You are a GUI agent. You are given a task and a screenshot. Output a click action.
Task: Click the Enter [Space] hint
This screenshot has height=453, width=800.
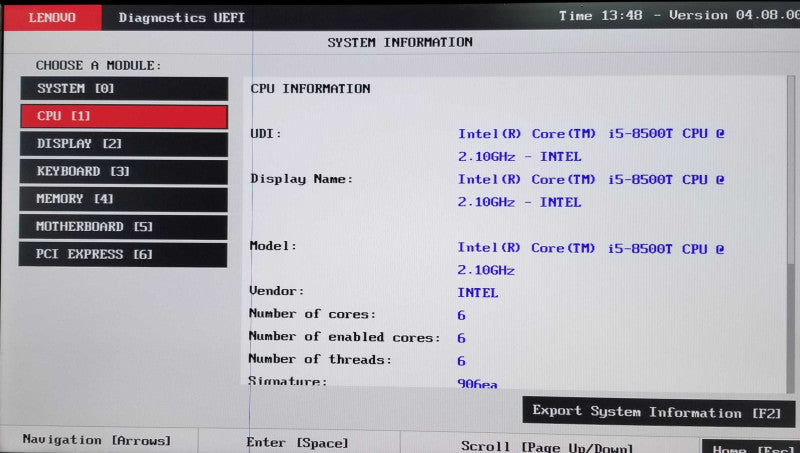pos(297,442)
